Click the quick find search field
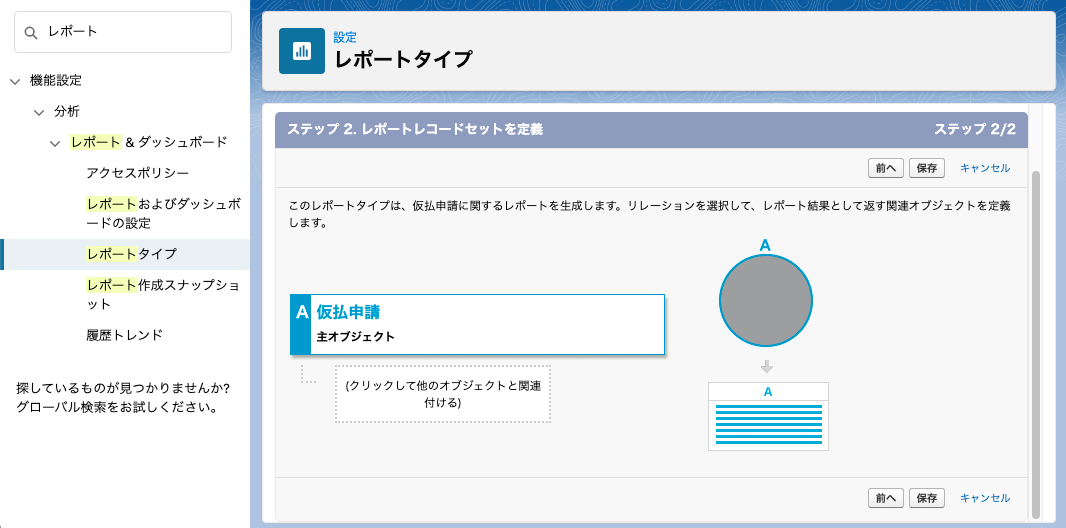Image resolution: width=1066 pixels, height=528 pixels. [x=123, y=32]
